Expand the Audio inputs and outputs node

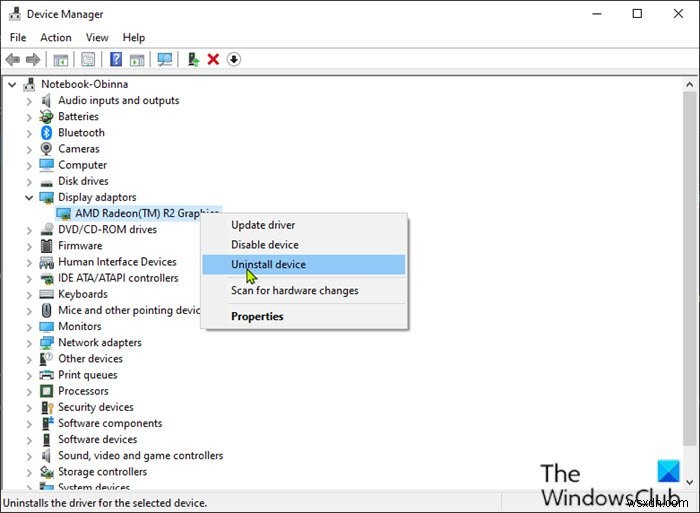[29, 101]
